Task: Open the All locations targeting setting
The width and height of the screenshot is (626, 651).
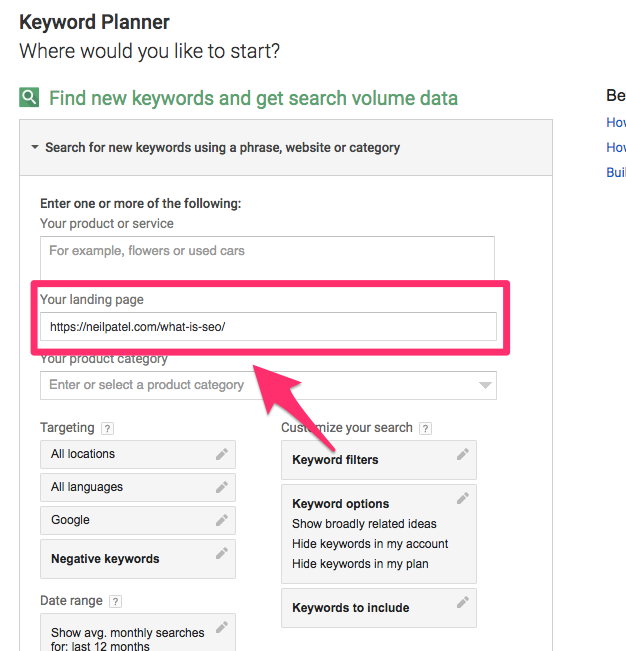Action: click(125, 454)
